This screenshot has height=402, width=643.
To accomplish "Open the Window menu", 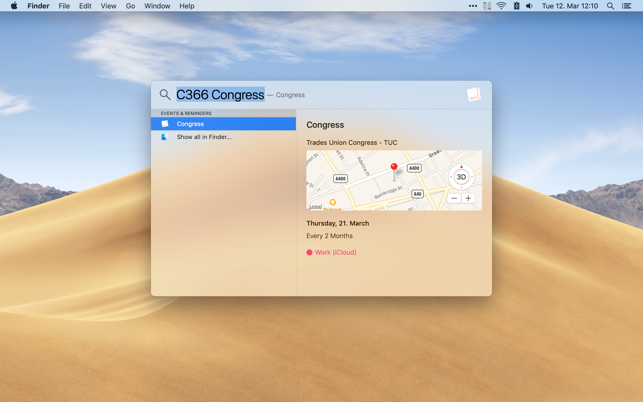I will click(157, 6).
